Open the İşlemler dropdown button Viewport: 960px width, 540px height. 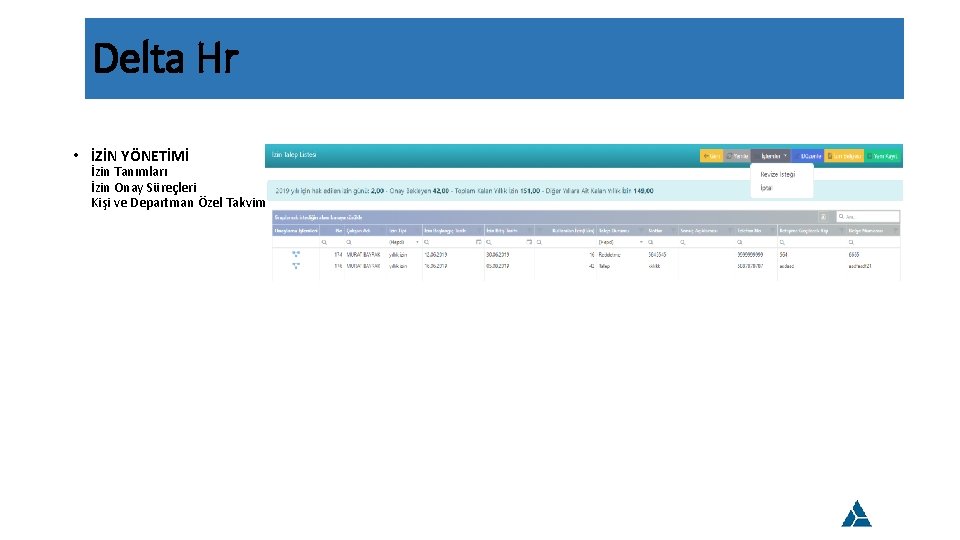(771, 156)
